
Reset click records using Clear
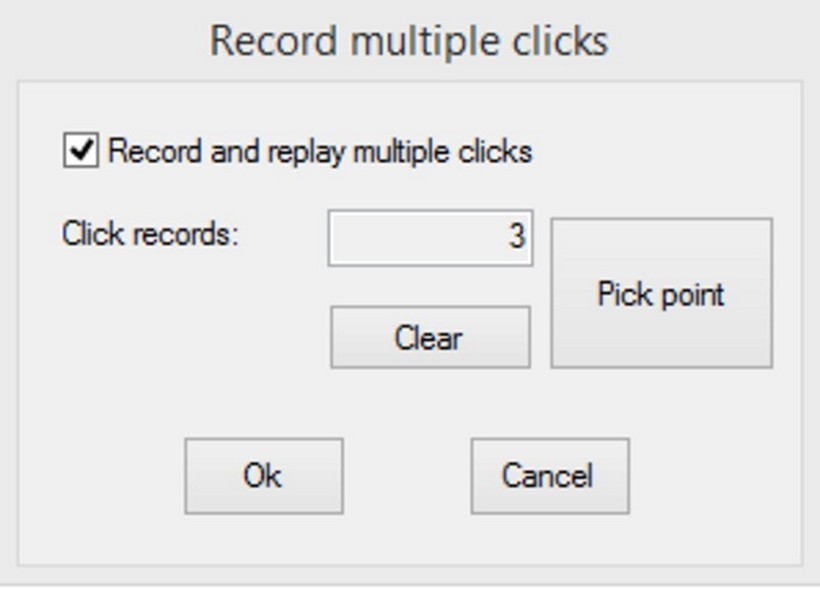tap(430, 337)
